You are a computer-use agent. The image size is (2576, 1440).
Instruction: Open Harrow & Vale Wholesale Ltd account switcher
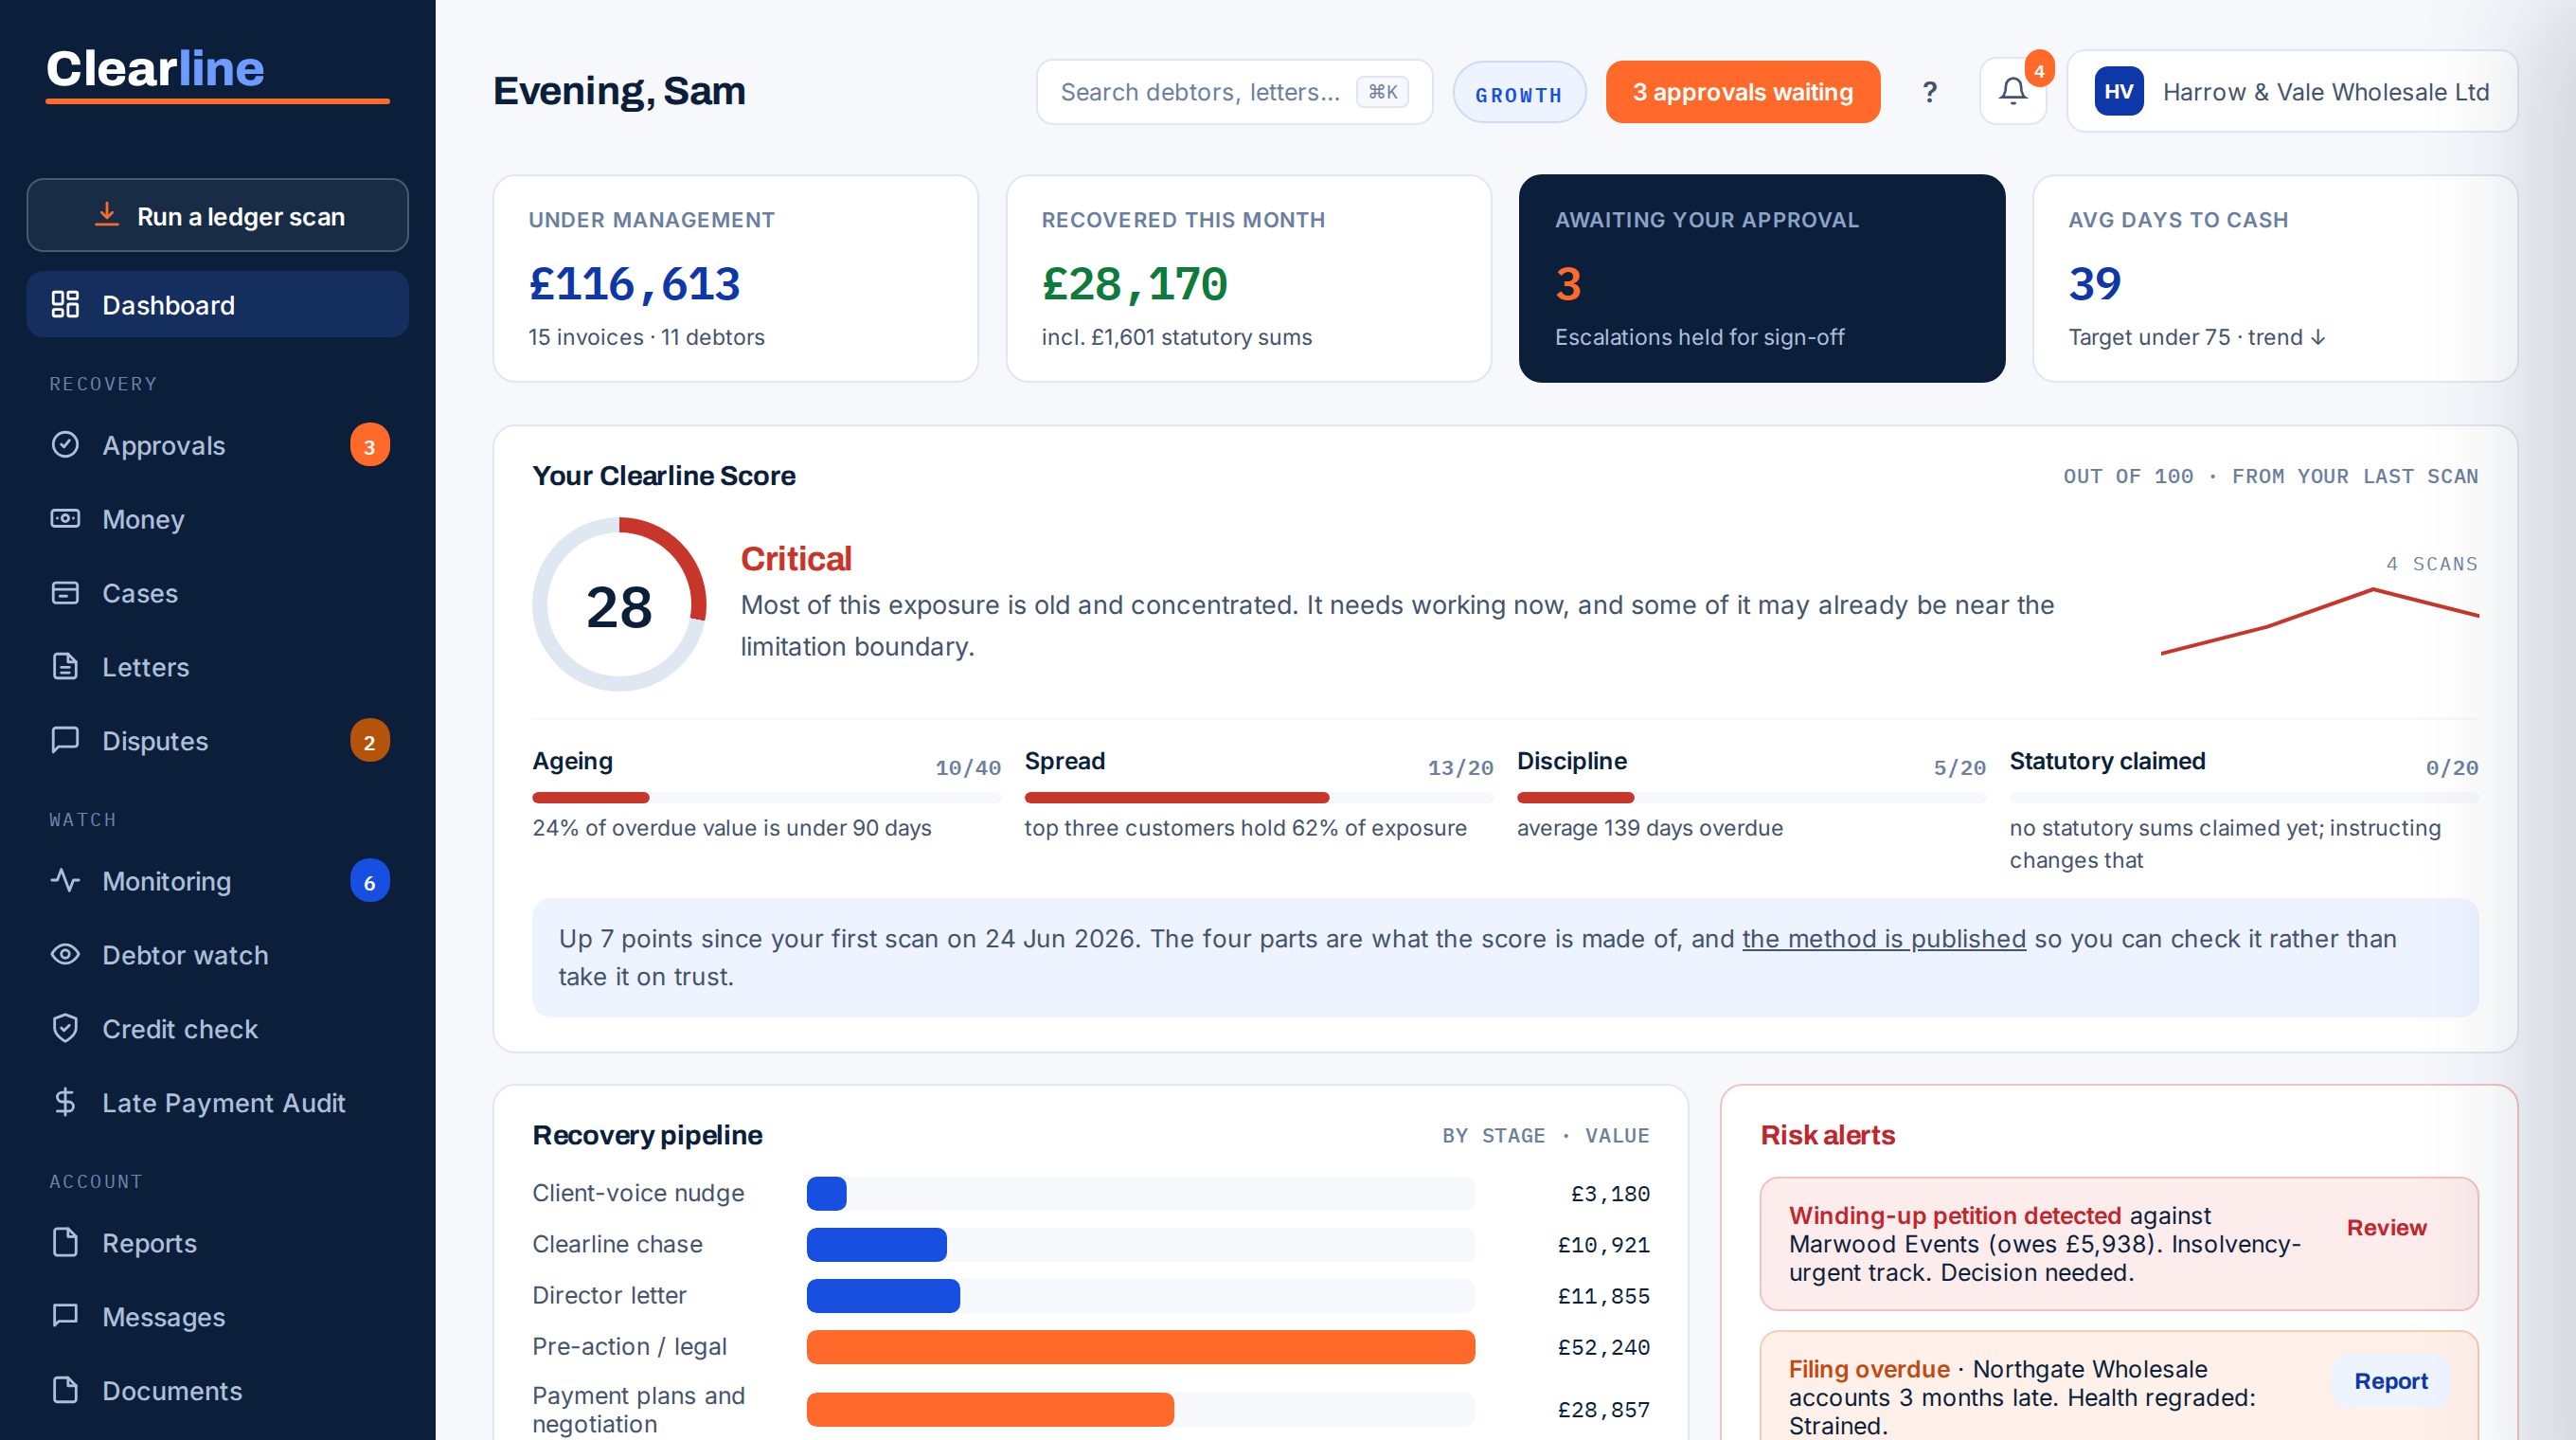(2292, 91)
